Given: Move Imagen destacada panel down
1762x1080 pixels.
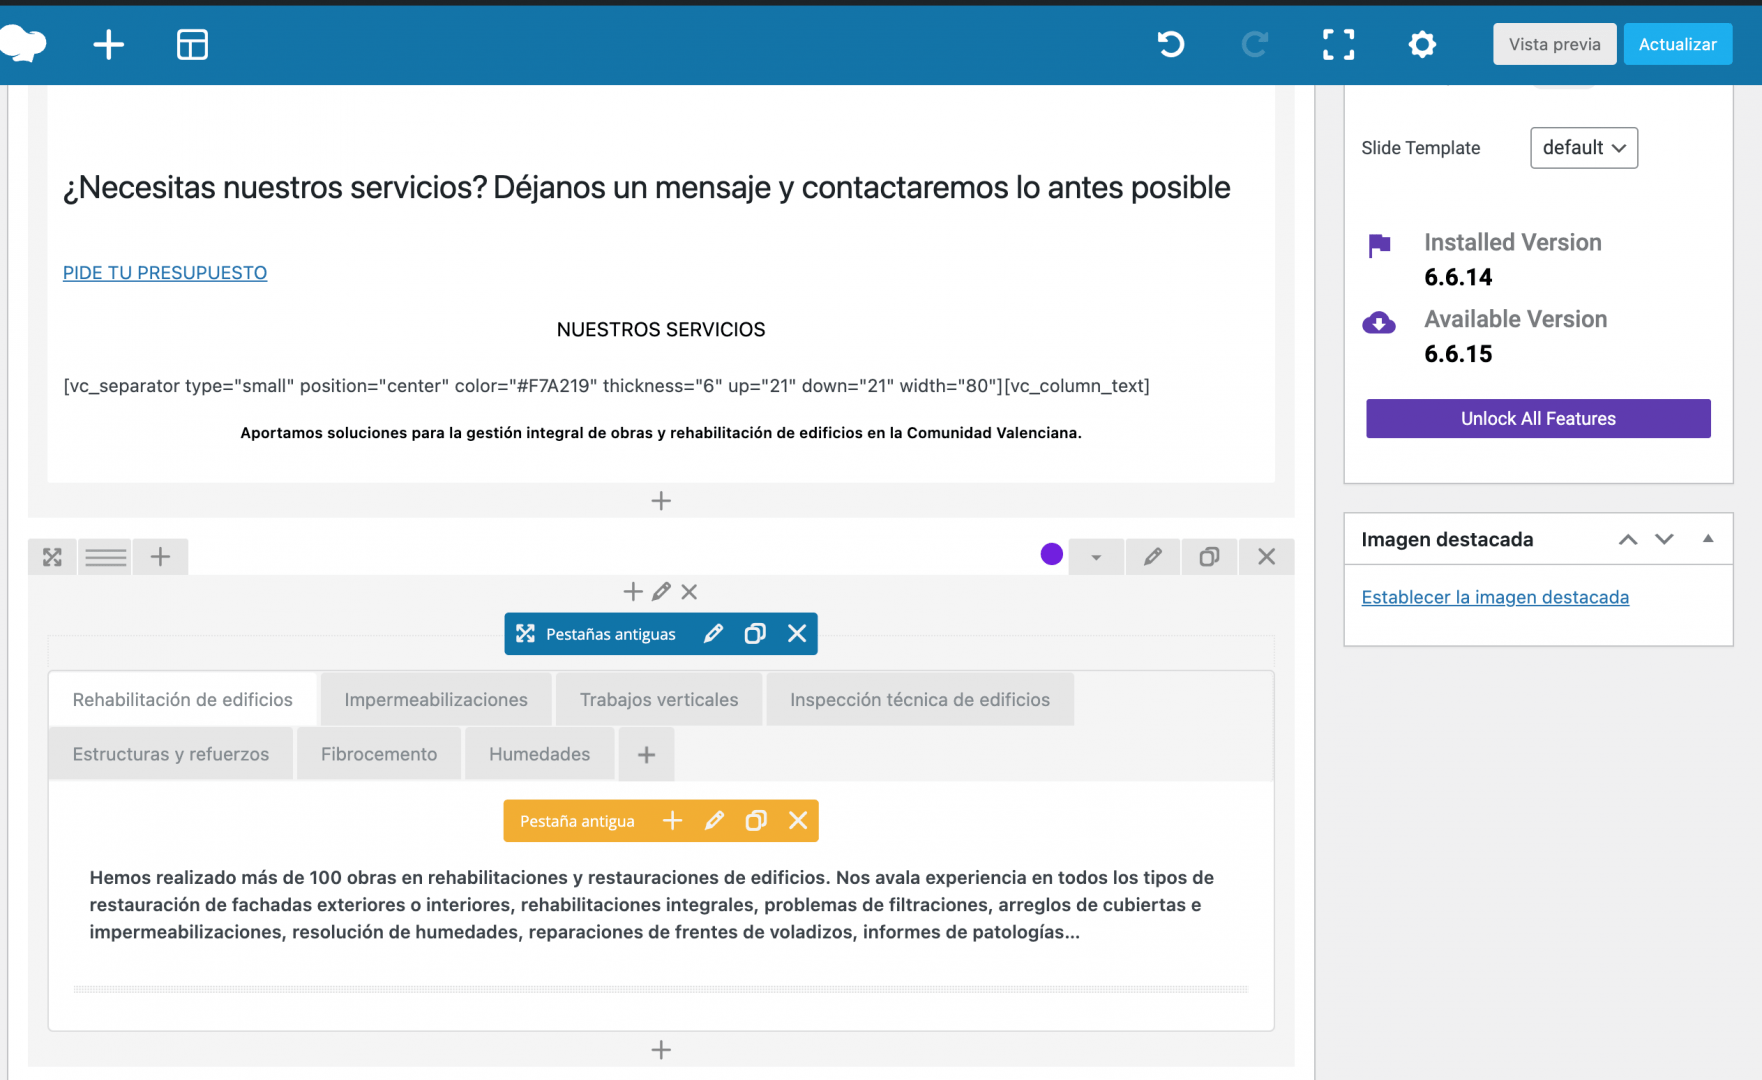Looking at the screenshot, I should (1664, 539).
